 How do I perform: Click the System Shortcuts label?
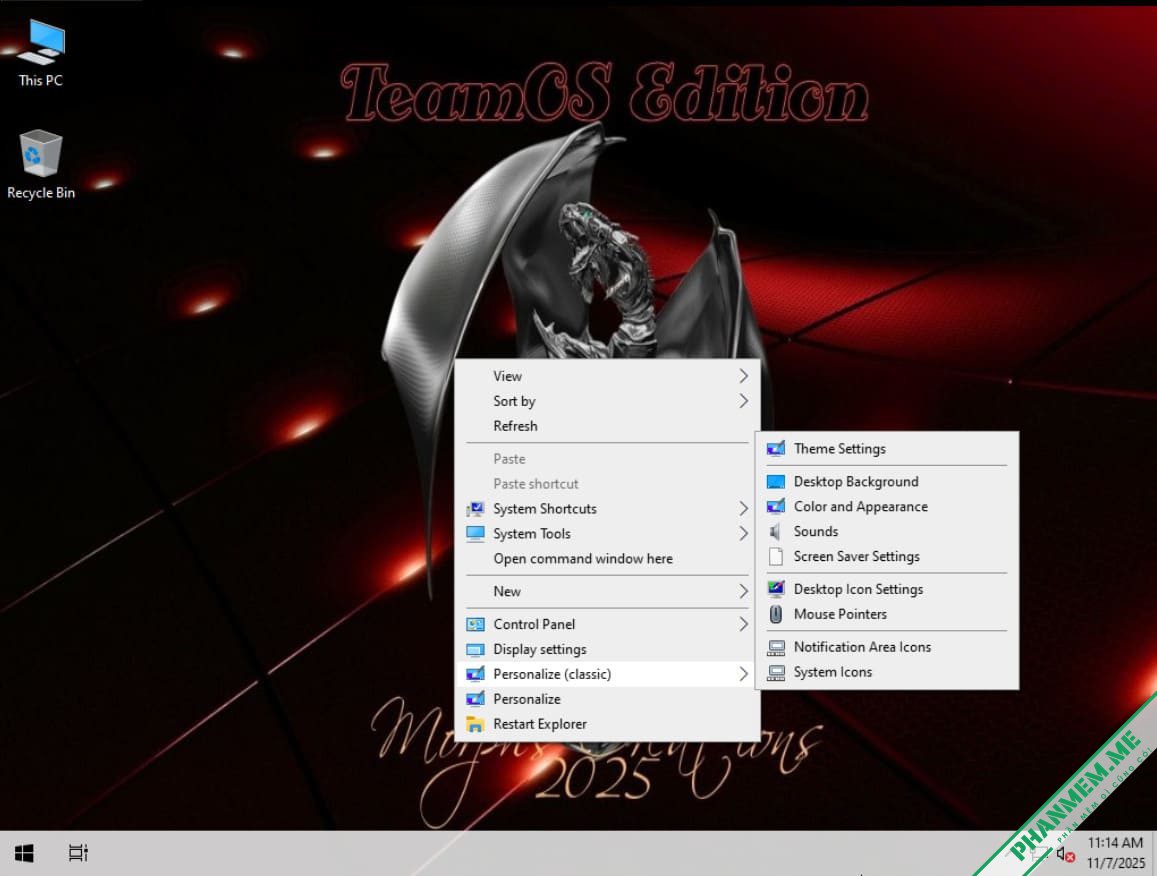[x=545, y=508]
